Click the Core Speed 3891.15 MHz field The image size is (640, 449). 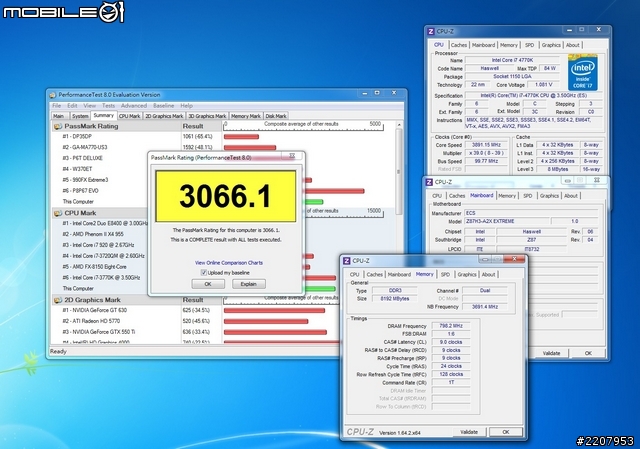tap(486, 145)
